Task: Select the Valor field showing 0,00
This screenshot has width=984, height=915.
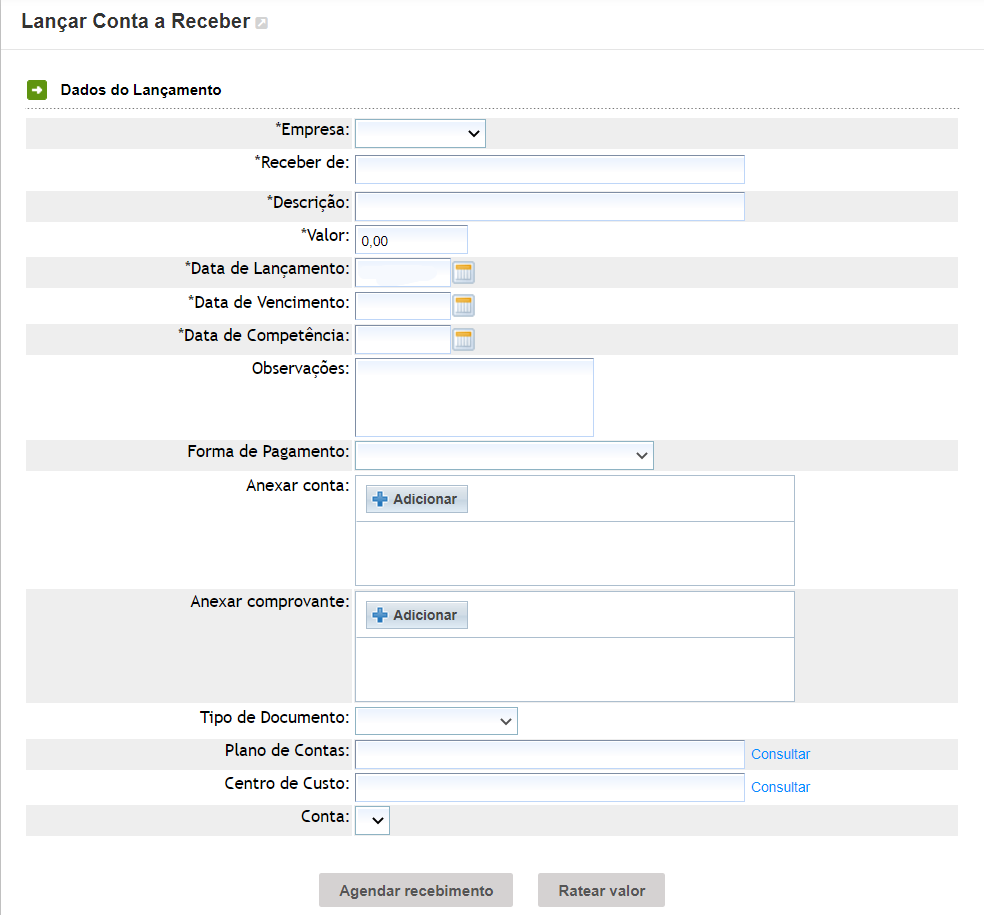Action: (x=411, y=240)
